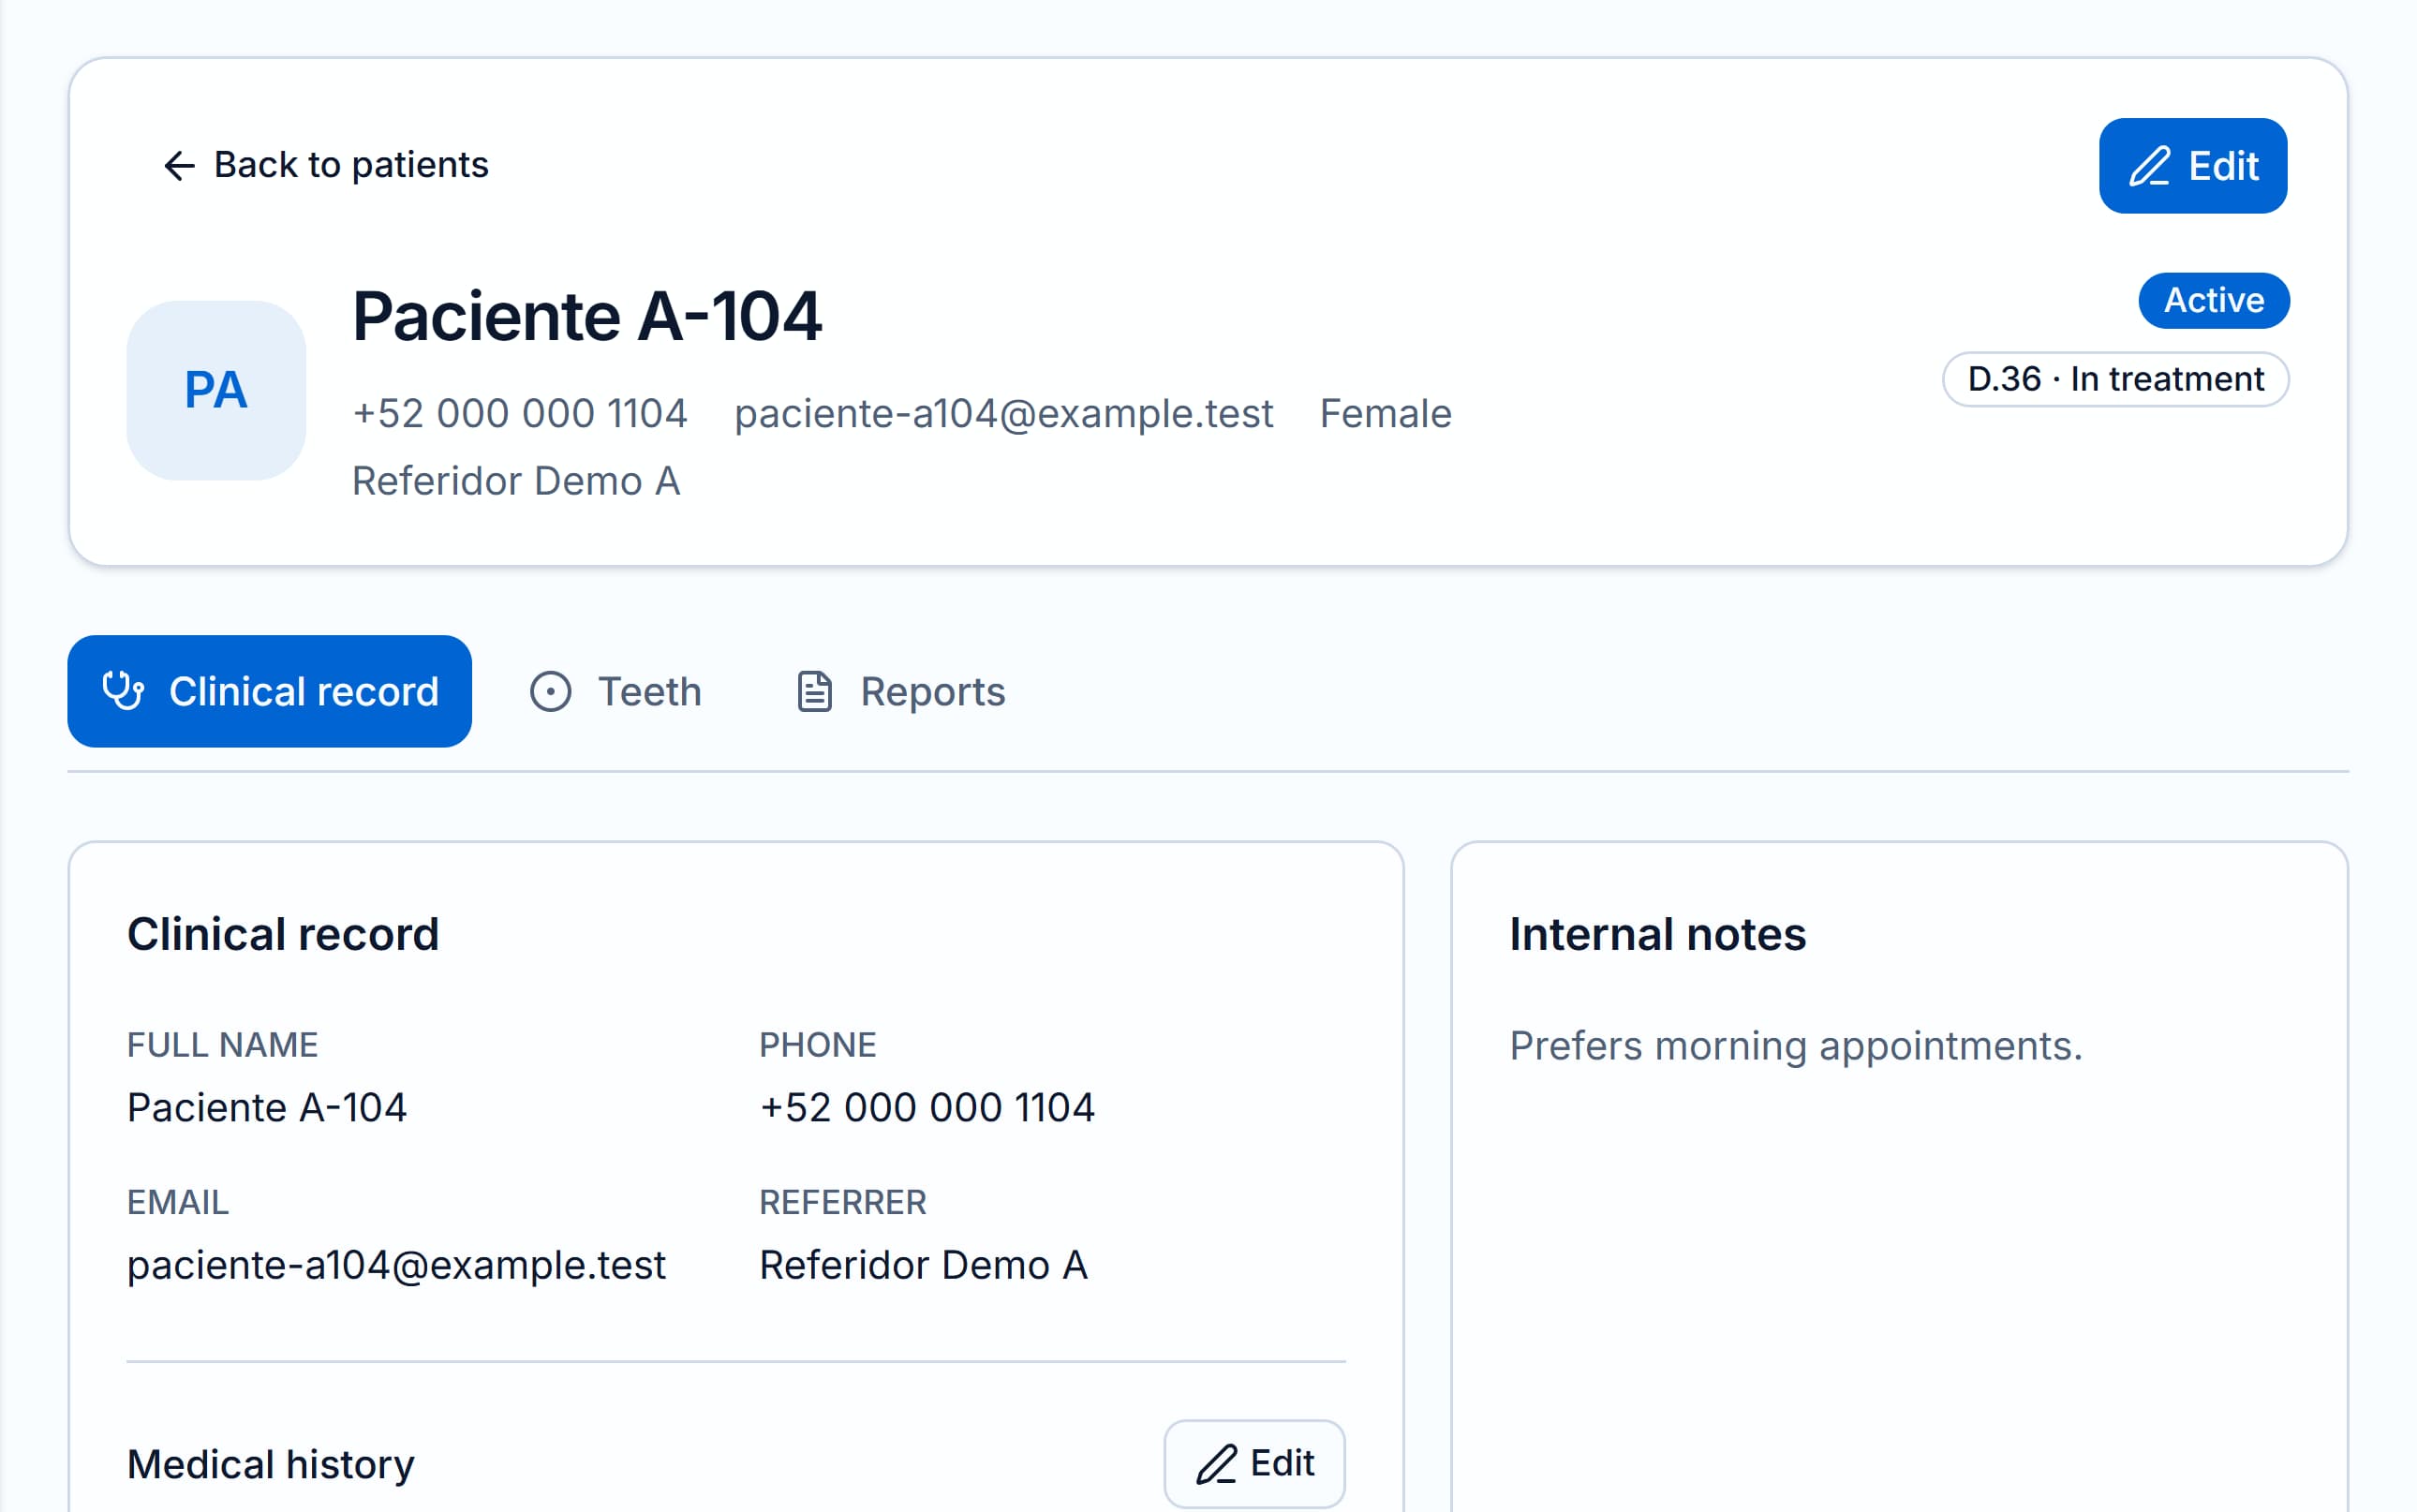Viewport: 2417px width, 1512px height.
Task: Click the stethoscope icon on Clinical record tab
Action: coord(124,691)
